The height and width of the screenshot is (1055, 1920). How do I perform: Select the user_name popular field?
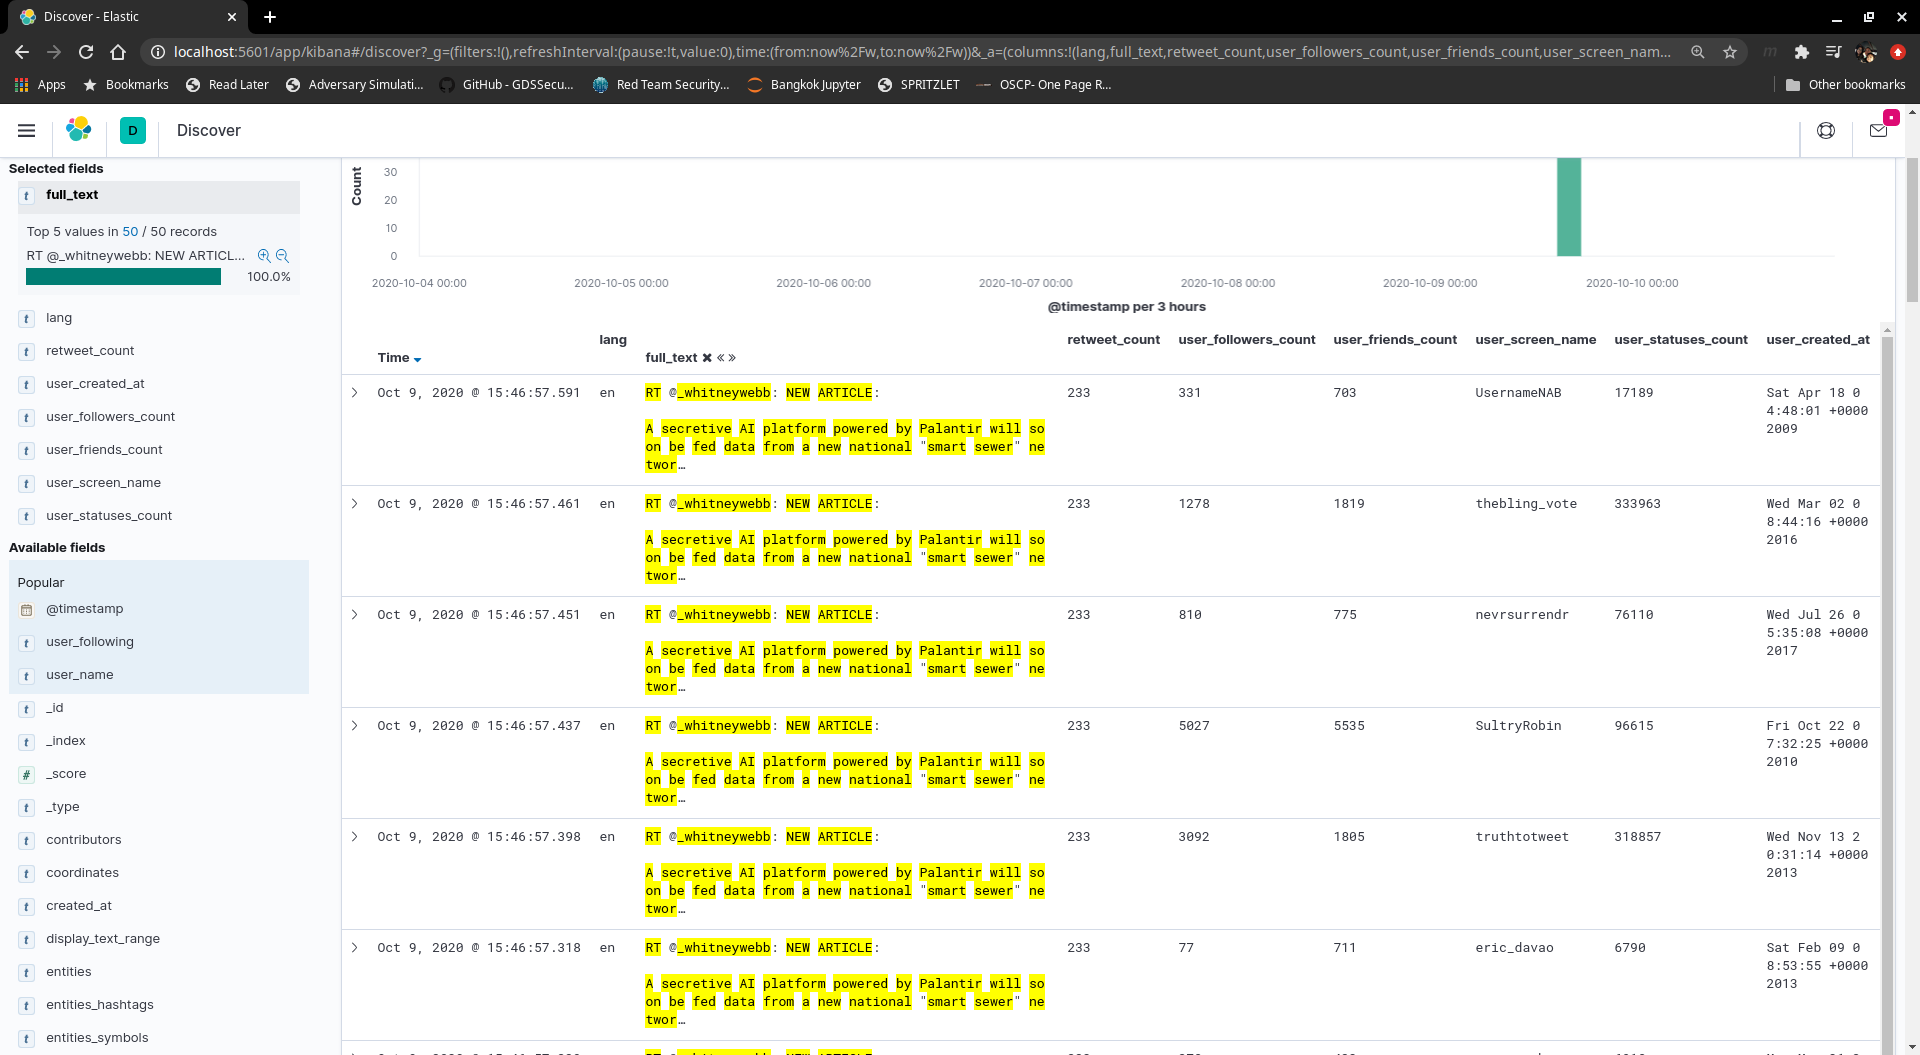pyautogui.click(x=80, y=675)
